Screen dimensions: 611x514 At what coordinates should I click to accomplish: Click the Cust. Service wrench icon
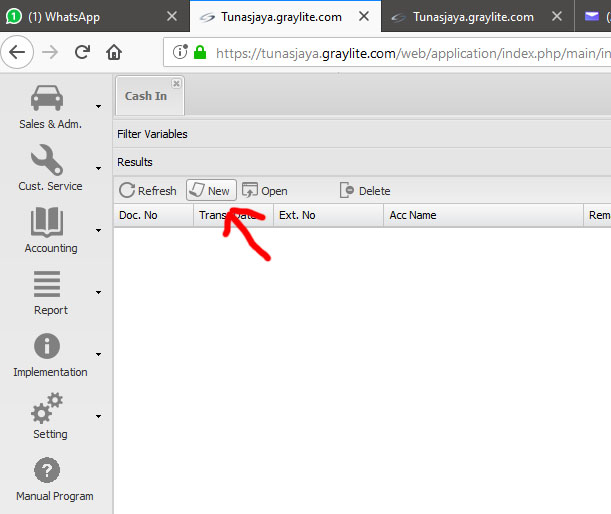point(49,161)
